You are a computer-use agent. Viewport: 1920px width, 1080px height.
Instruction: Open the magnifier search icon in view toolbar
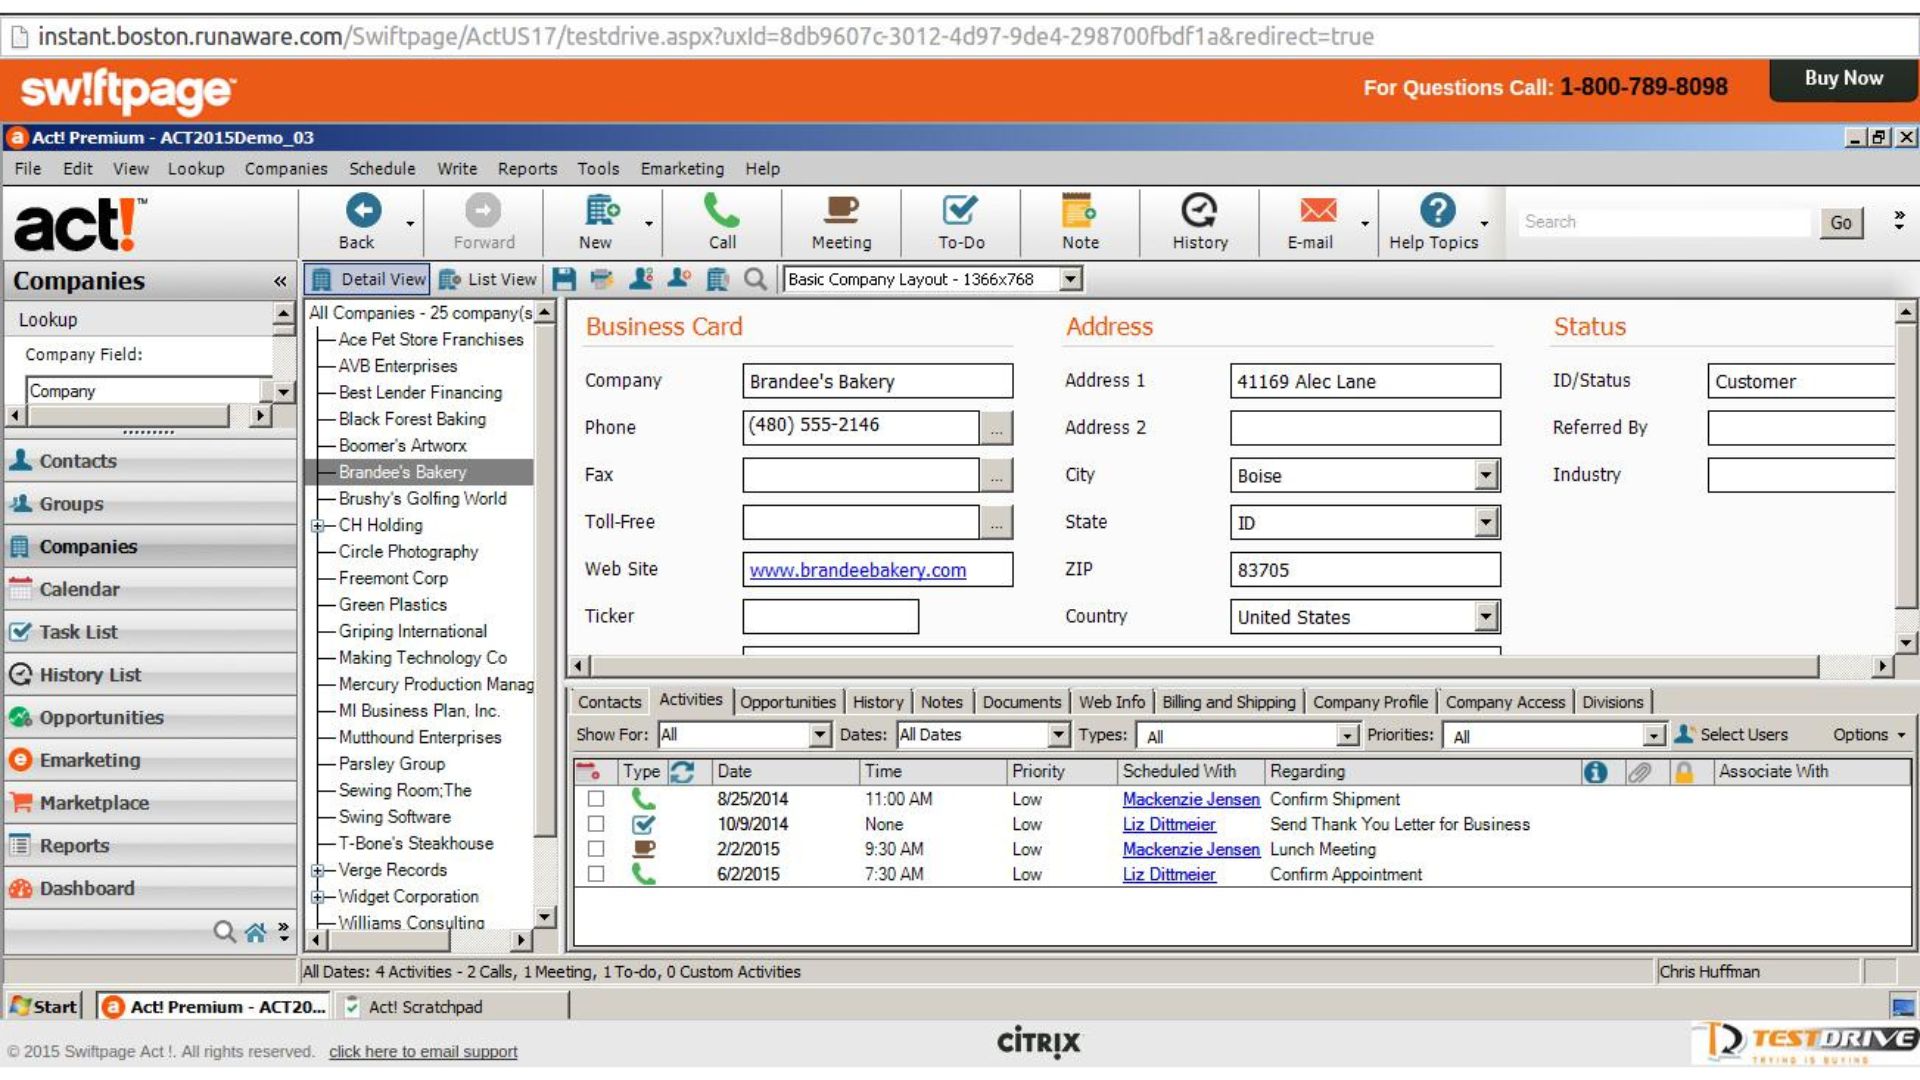756,279
